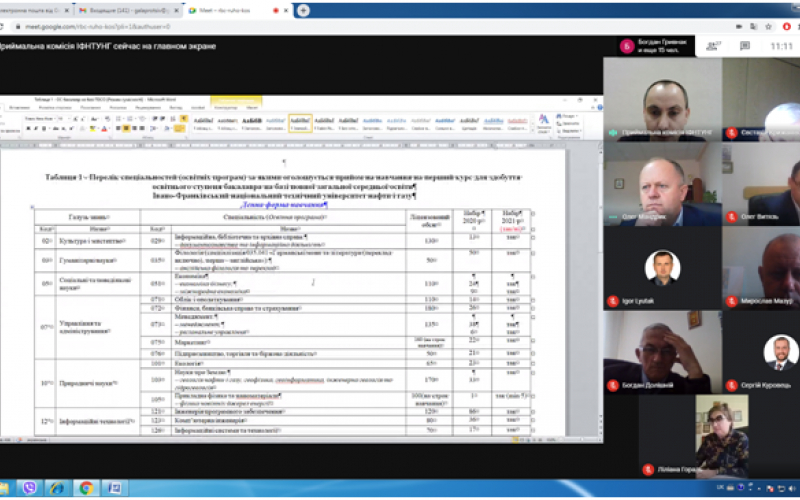Bookmark this page with the star icon
Image resolution: width=800 pixels, height=500 pixels.
(x=768, y=27)
